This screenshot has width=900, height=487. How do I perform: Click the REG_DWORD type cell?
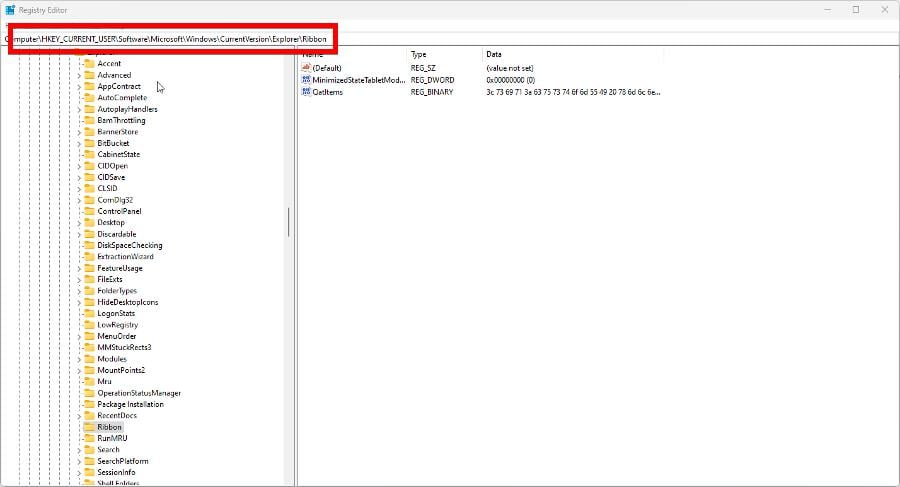[x=432, y=80]
